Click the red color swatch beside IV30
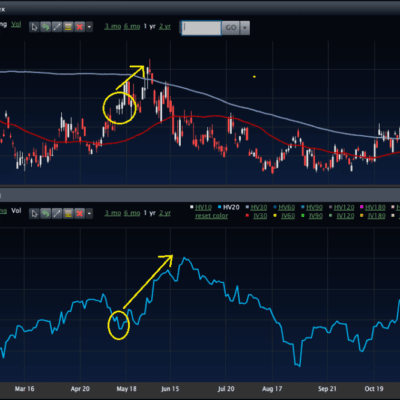The width and height of the screenshot is (400, 400). point(247,216)
